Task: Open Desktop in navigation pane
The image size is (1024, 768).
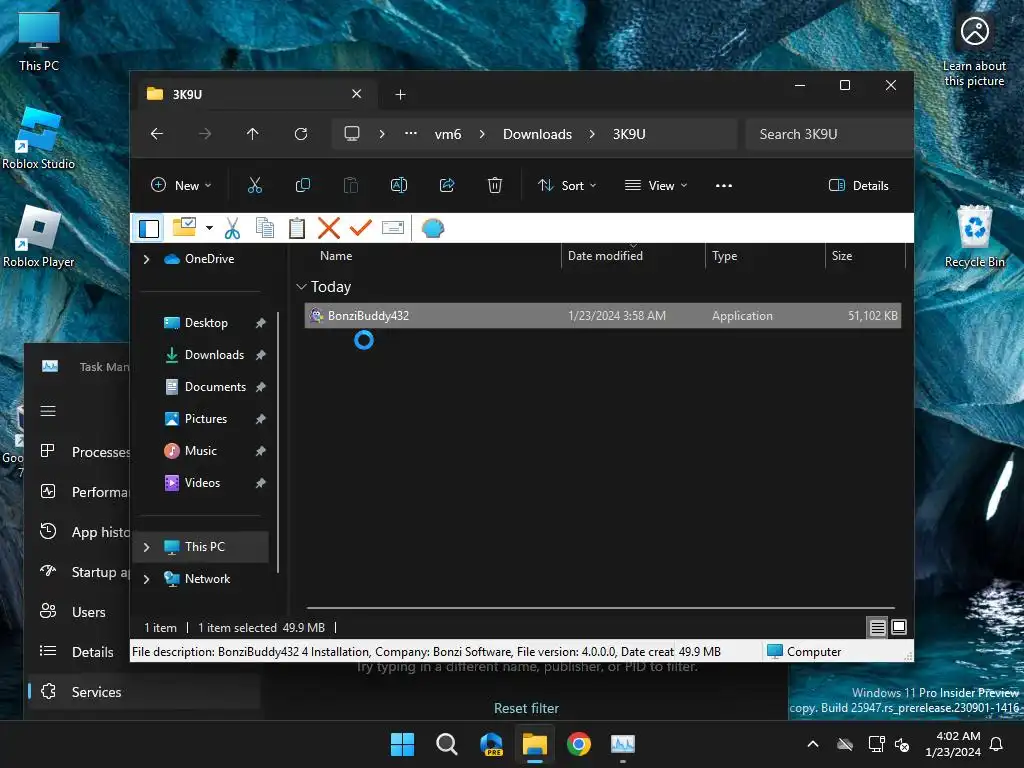Action: (206, 323)
